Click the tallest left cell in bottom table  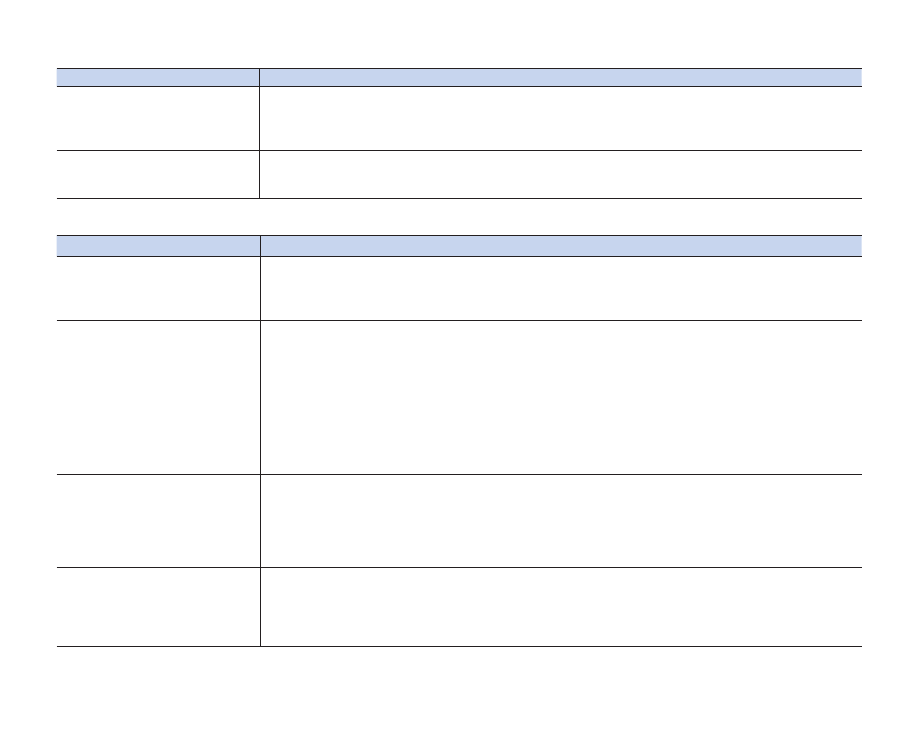point(157,397)
